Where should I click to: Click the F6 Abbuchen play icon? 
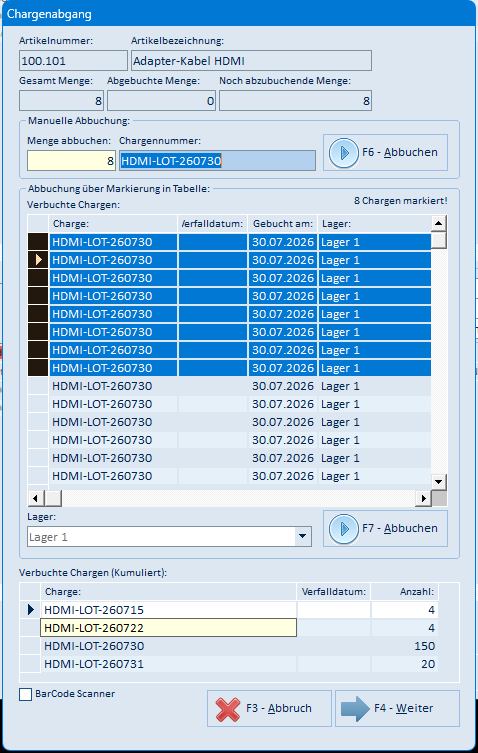pos(343,153)
